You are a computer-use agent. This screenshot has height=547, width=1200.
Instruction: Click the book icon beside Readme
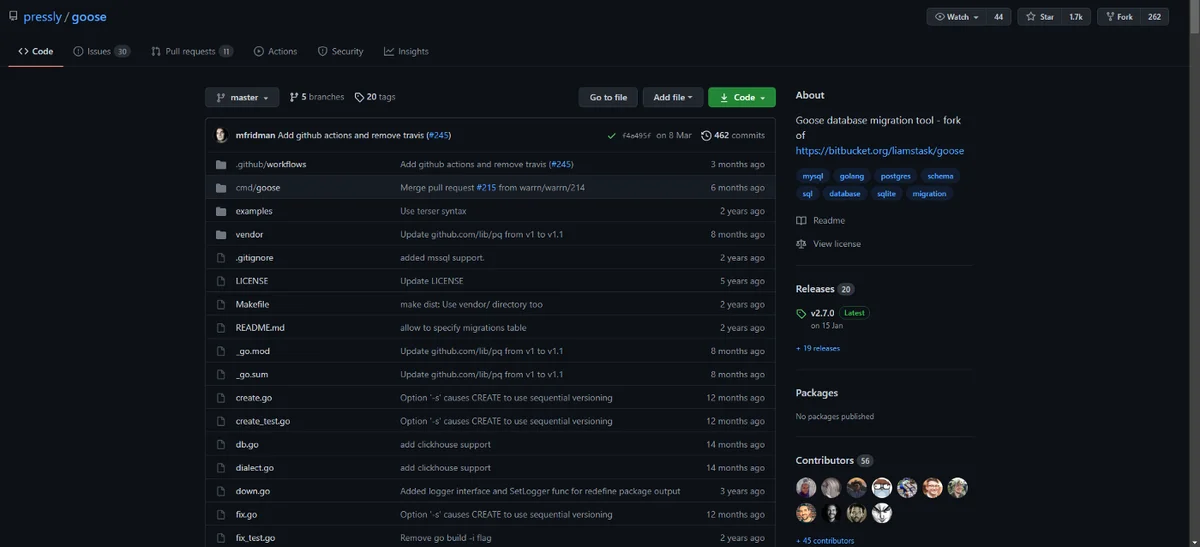(x=801, y=220)
